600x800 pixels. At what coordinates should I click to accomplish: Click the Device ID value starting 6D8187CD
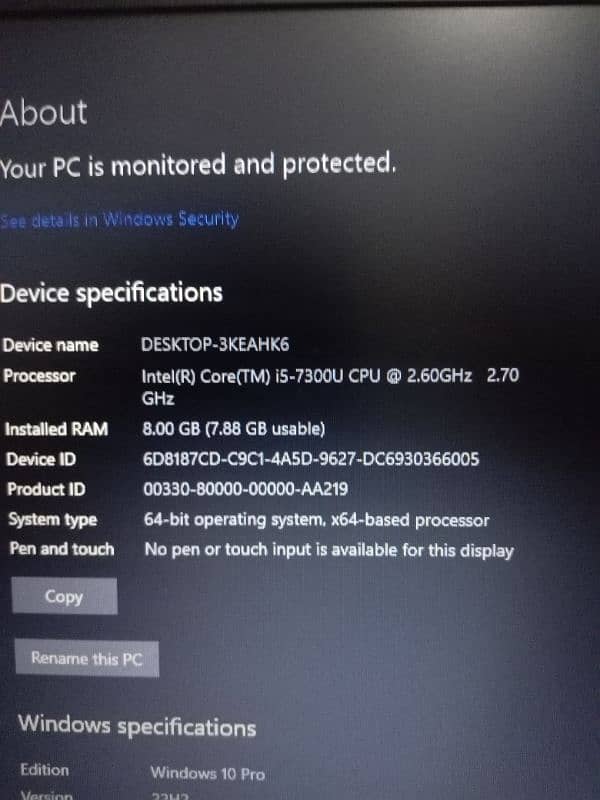(311, 459)
